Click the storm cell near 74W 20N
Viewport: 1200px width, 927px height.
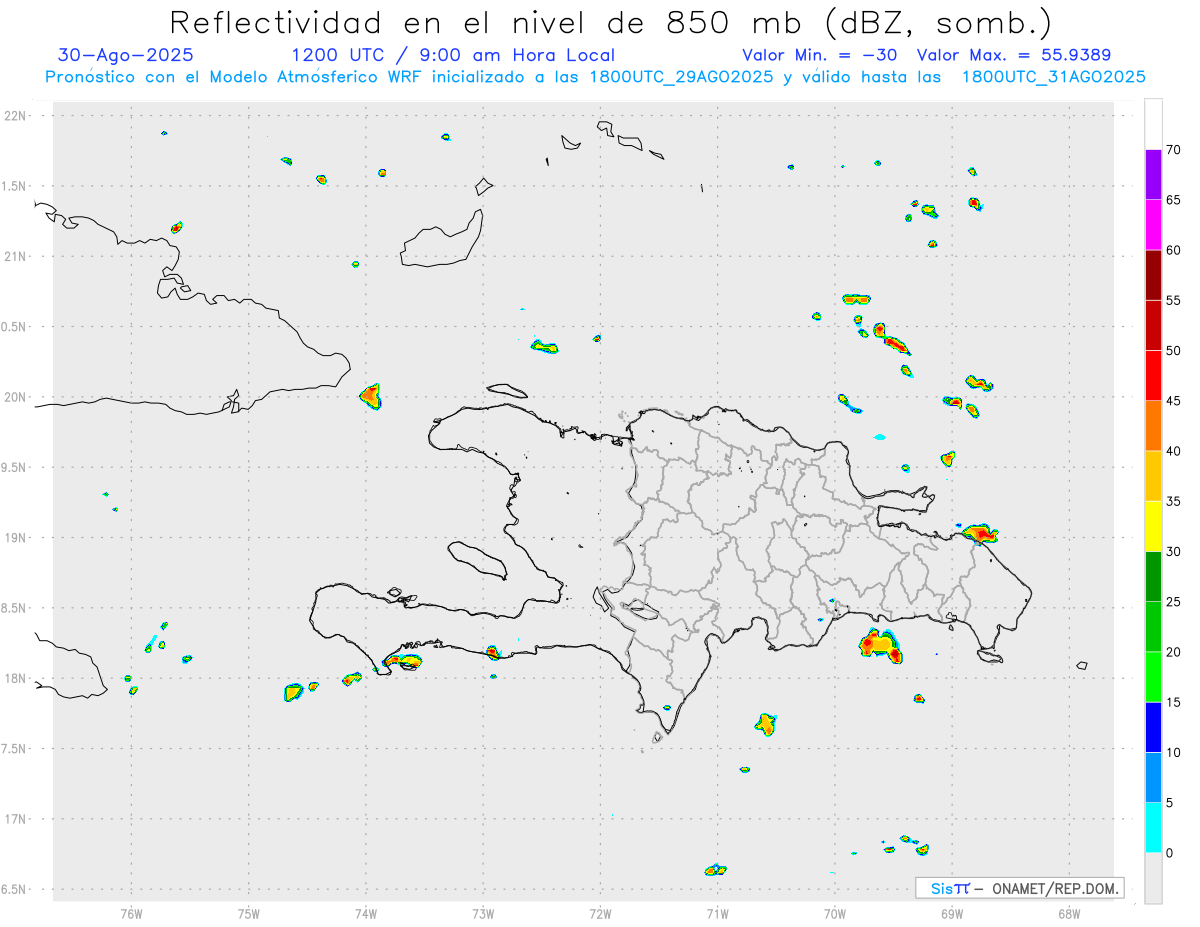tap(370, 396)
